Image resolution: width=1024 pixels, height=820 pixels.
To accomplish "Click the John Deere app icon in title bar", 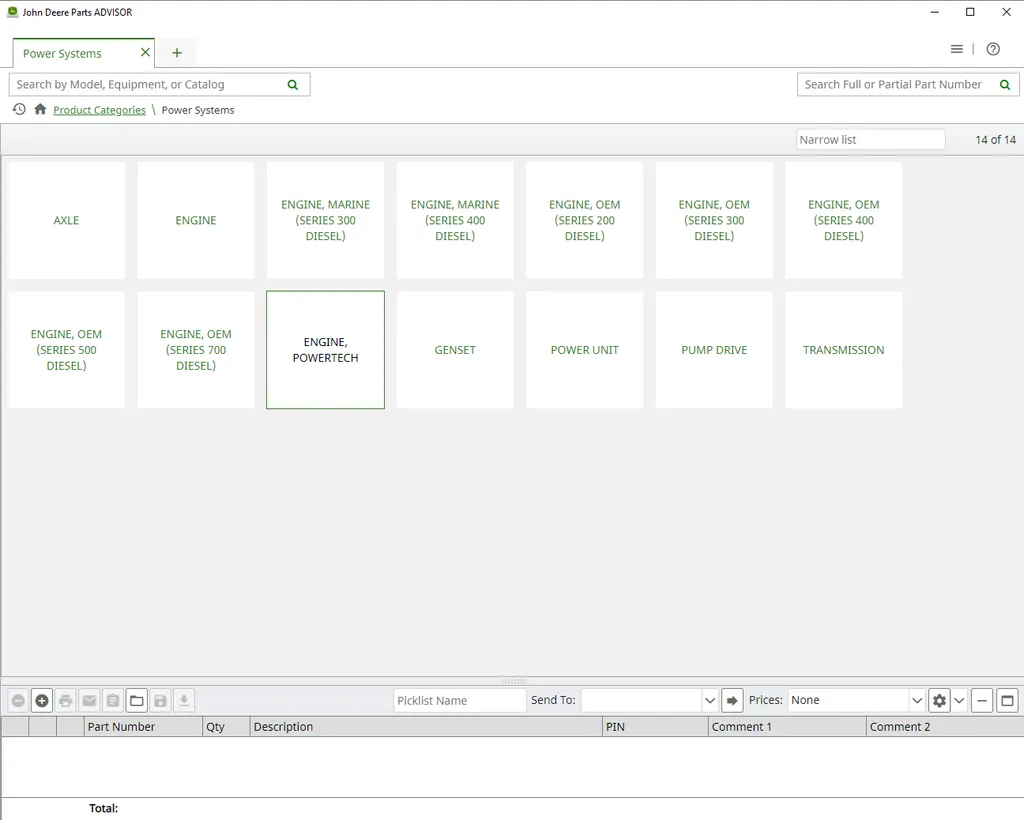I will click(x=12, y=12).
